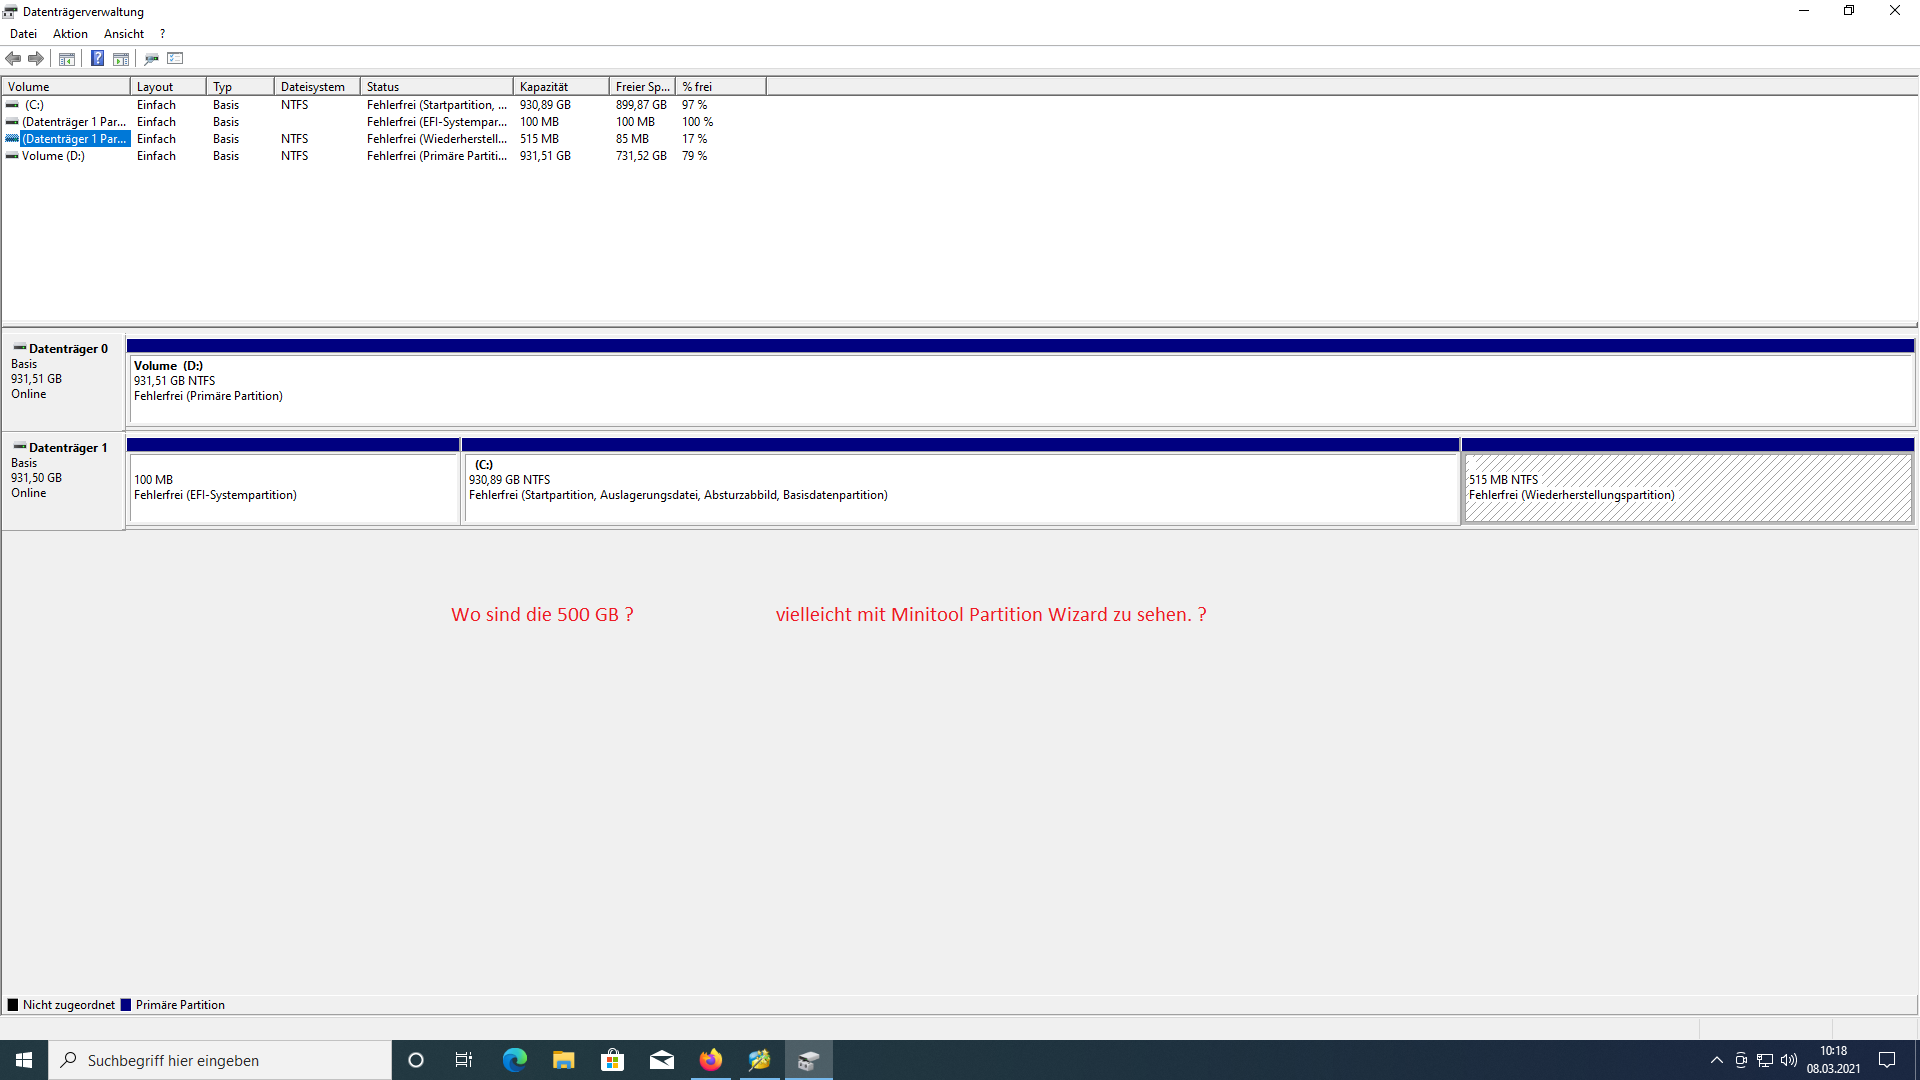Toggle the action pane toolbar icon
The image size is (1920, 1080).
point(121,58)
